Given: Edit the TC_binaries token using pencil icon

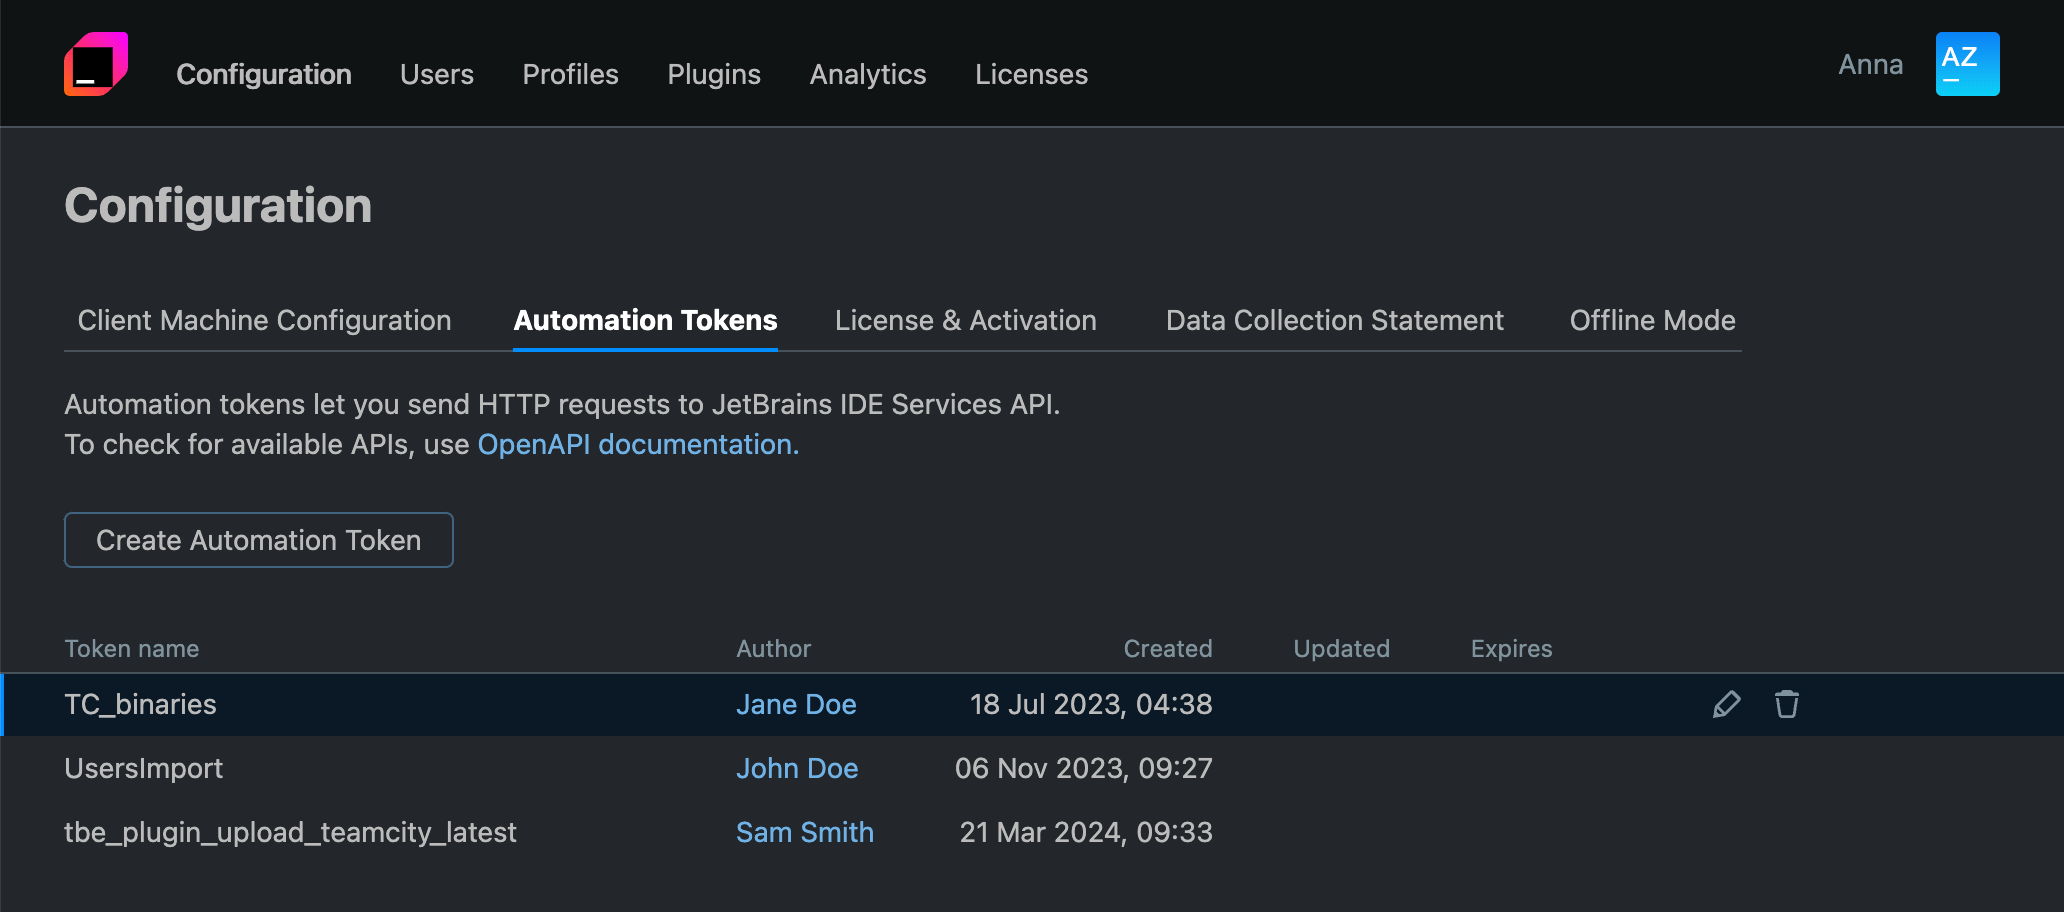Looking at the screenshot, I should 1726,704.
